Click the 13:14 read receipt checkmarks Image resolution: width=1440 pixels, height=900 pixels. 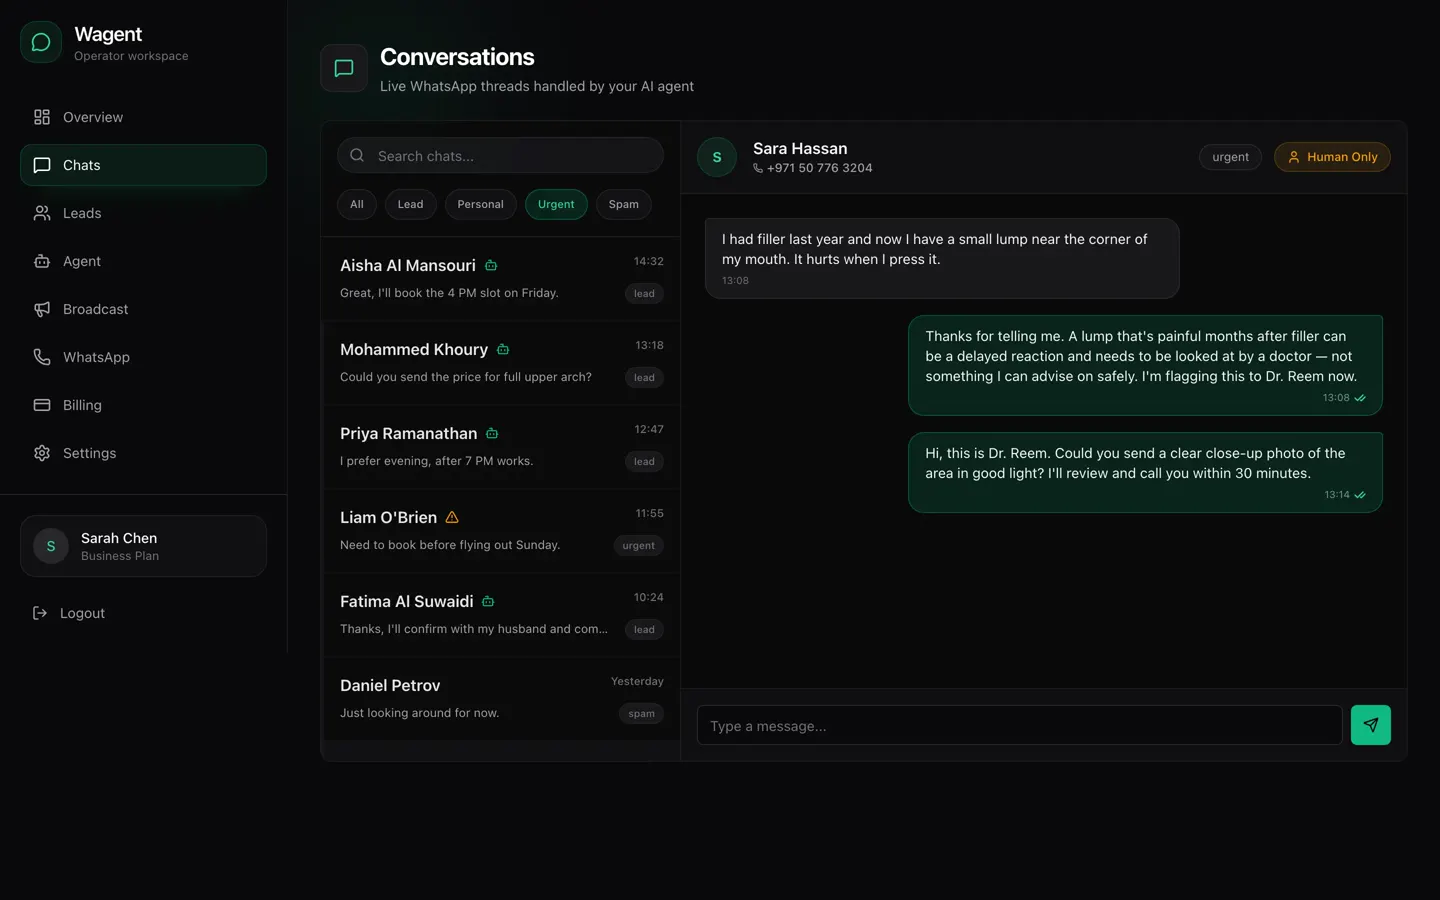click(1360, 495)
